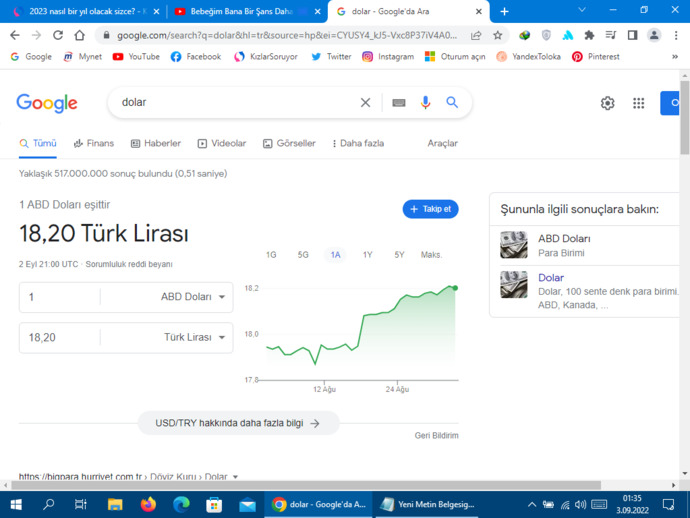The width and height of the screenshot is (690, 518).
Task: Select the 1A chart range
Action: click(x=335, y=255)
